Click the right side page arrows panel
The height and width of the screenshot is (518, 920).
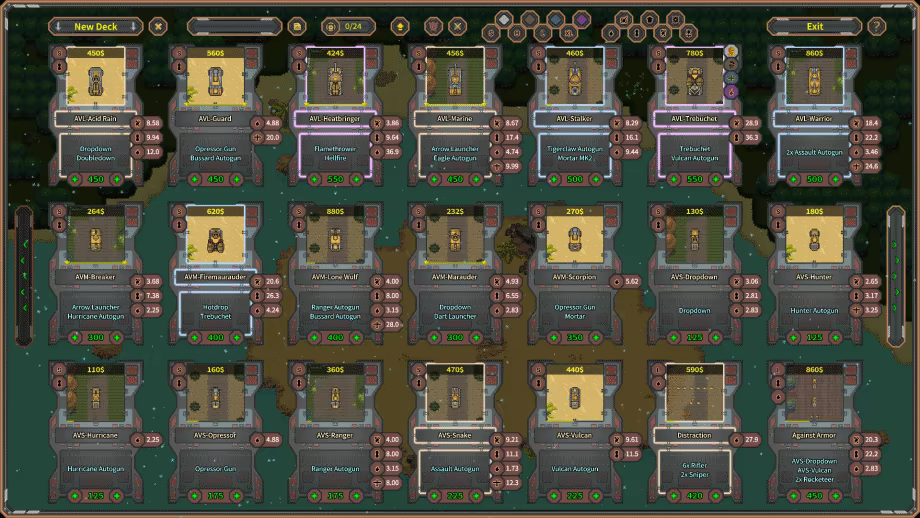click(895, 276)
